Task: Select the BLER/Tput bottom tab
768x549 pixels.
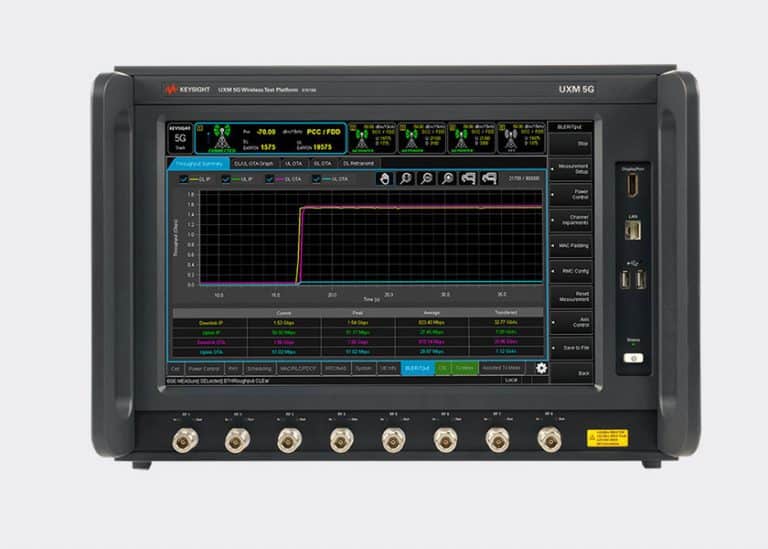Action: [x=417, y=368]
